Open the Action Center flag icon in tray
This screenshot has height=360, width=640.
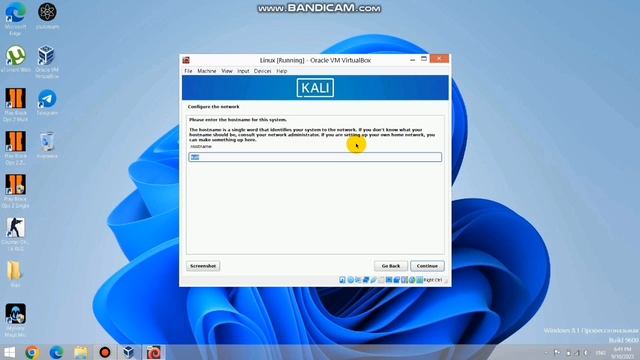557,353
